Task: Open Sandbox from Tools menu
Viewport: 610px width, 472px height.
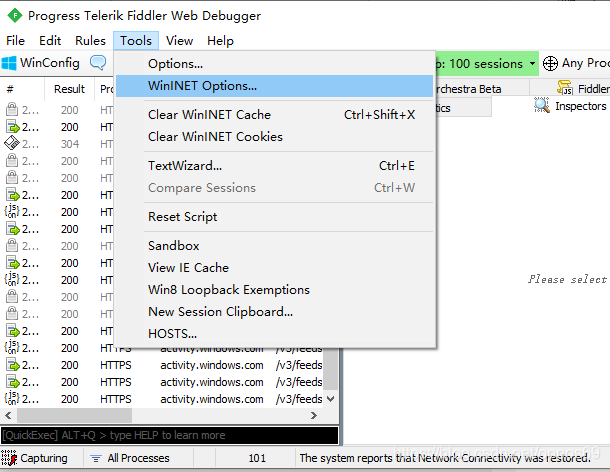Action: point(275,246)
